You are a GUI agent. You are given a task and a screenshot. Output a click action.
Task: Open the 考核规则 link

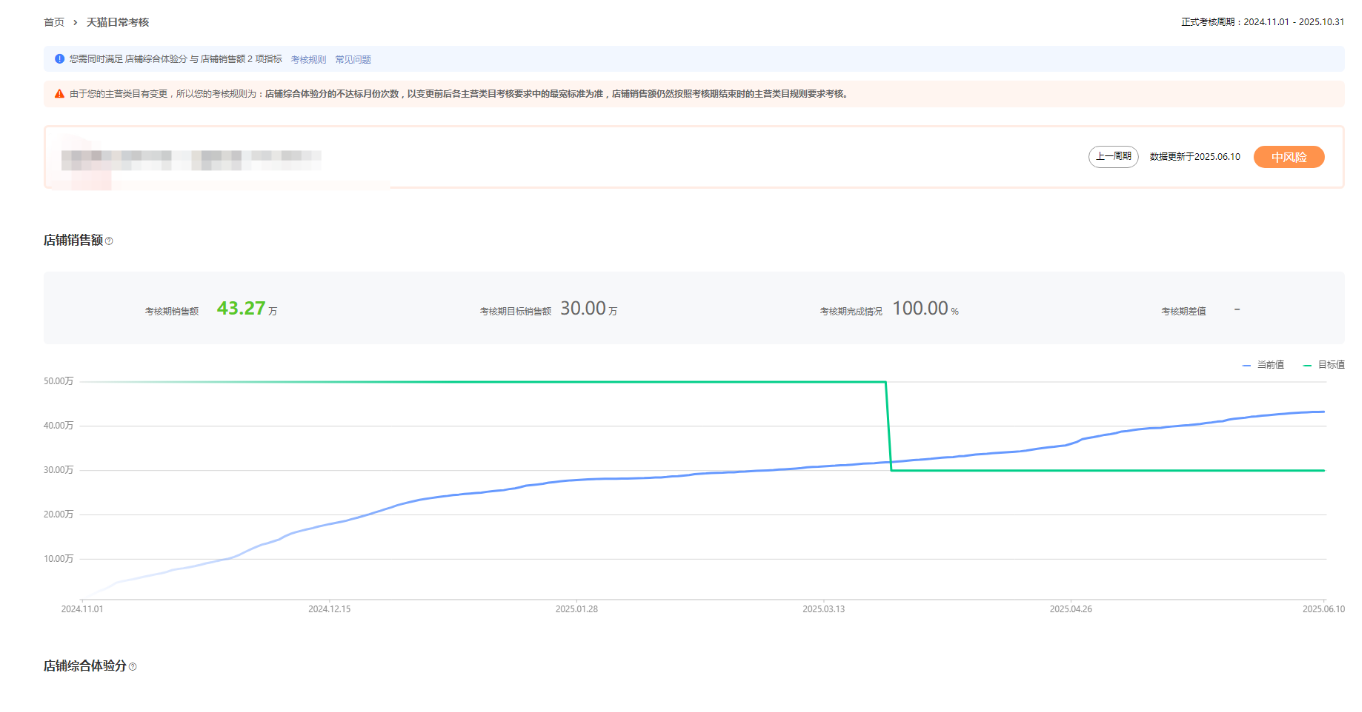point(308,60)
